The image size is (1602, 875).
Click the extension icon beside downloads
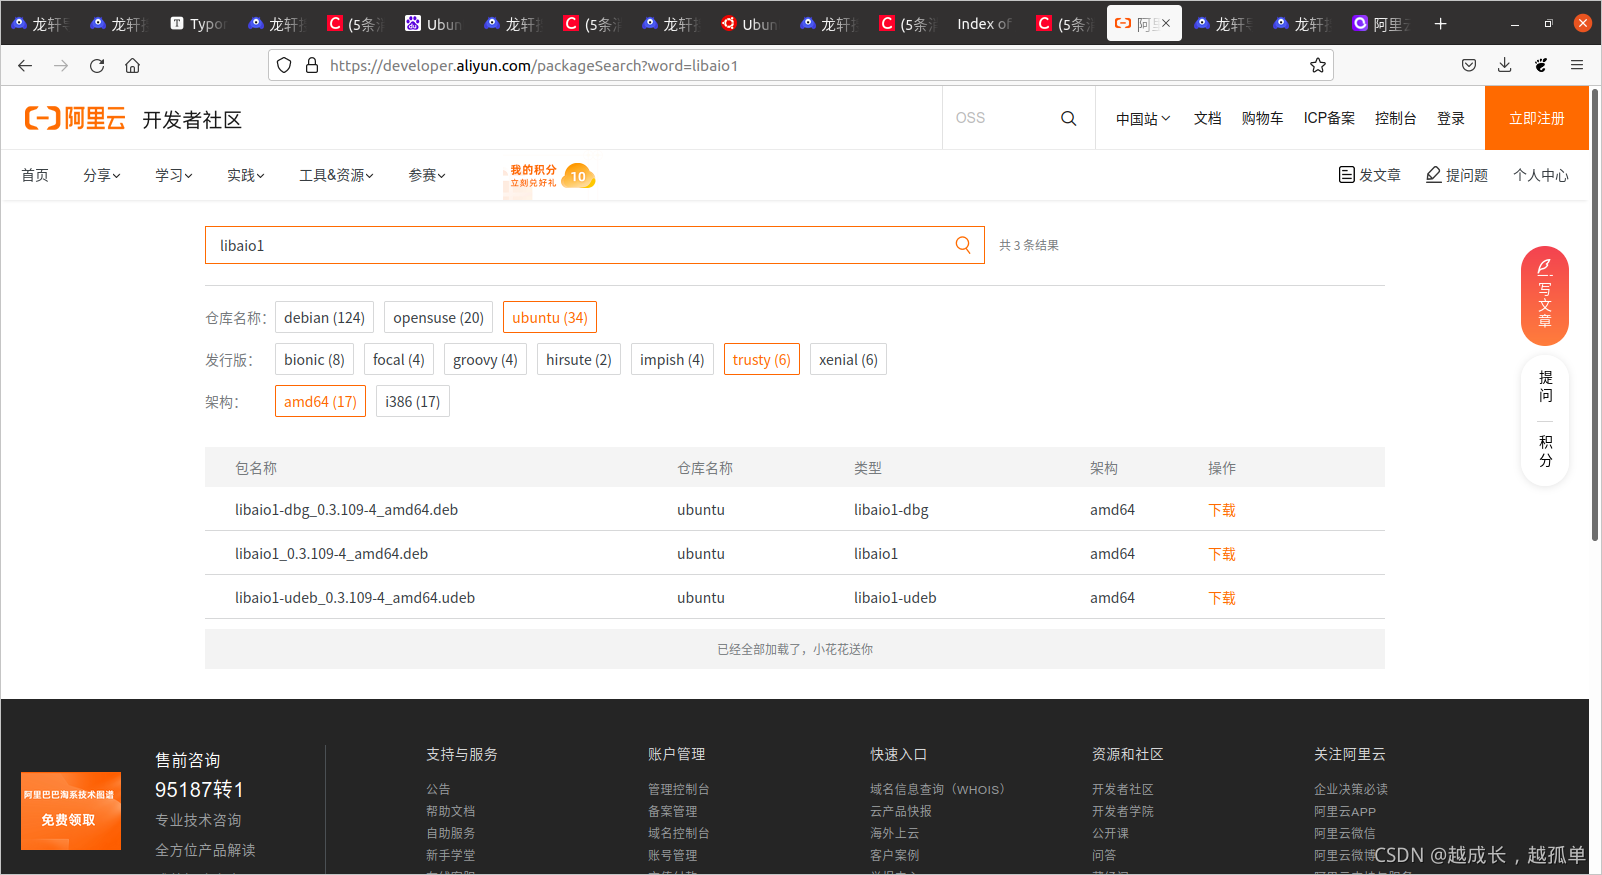[1541, 65]
